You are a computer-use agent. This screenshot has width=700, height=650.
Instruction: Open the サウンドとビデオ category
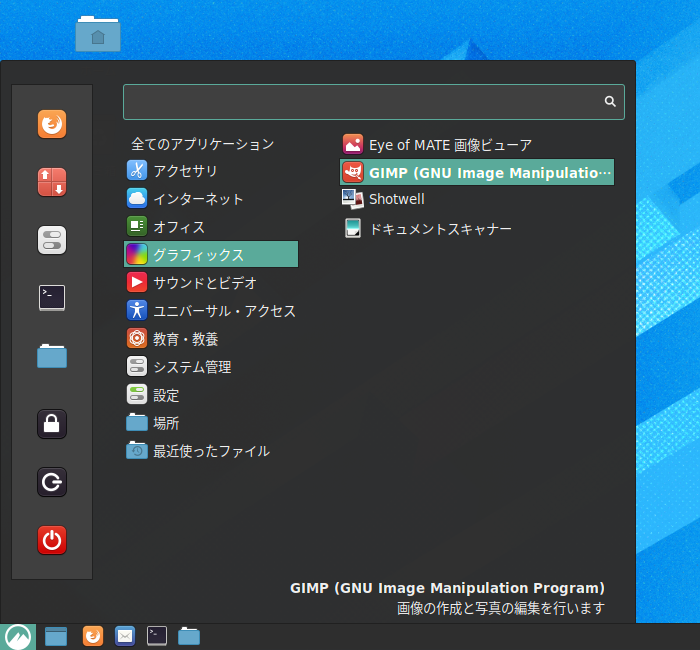[211, 283]
